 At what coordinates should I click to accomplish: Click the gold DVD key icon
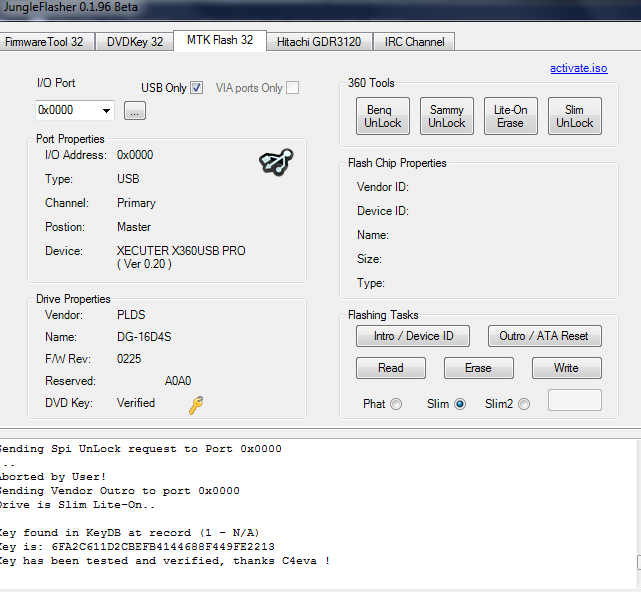tap(196, 405)
